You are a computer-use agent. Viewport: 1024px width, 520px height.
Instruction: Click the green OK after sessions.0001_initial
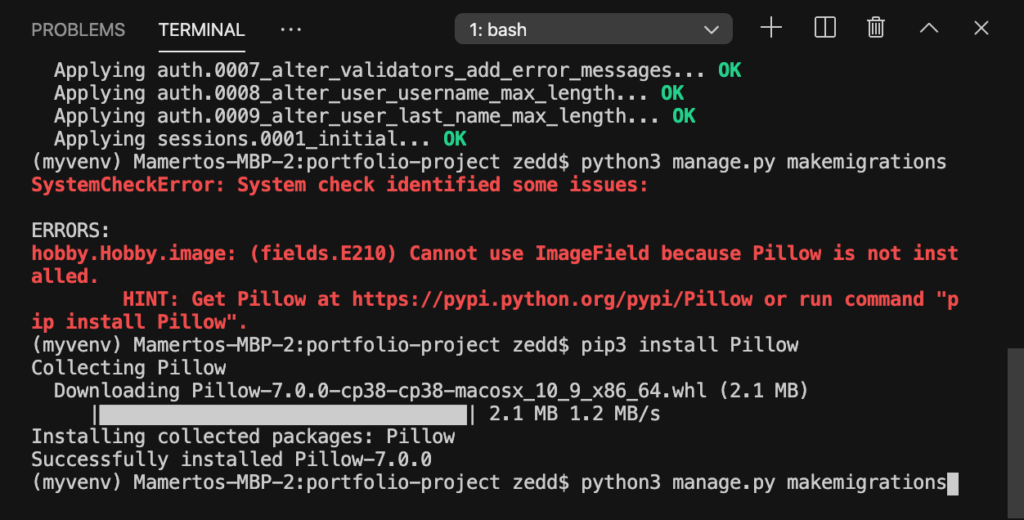(x=455, y=139)
